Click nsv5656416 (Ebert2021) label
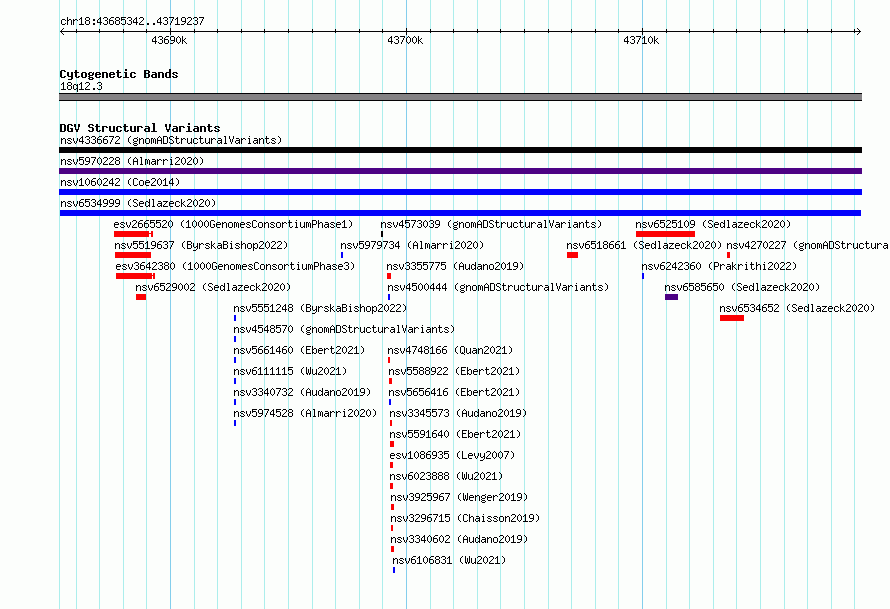 coord(454,392)
